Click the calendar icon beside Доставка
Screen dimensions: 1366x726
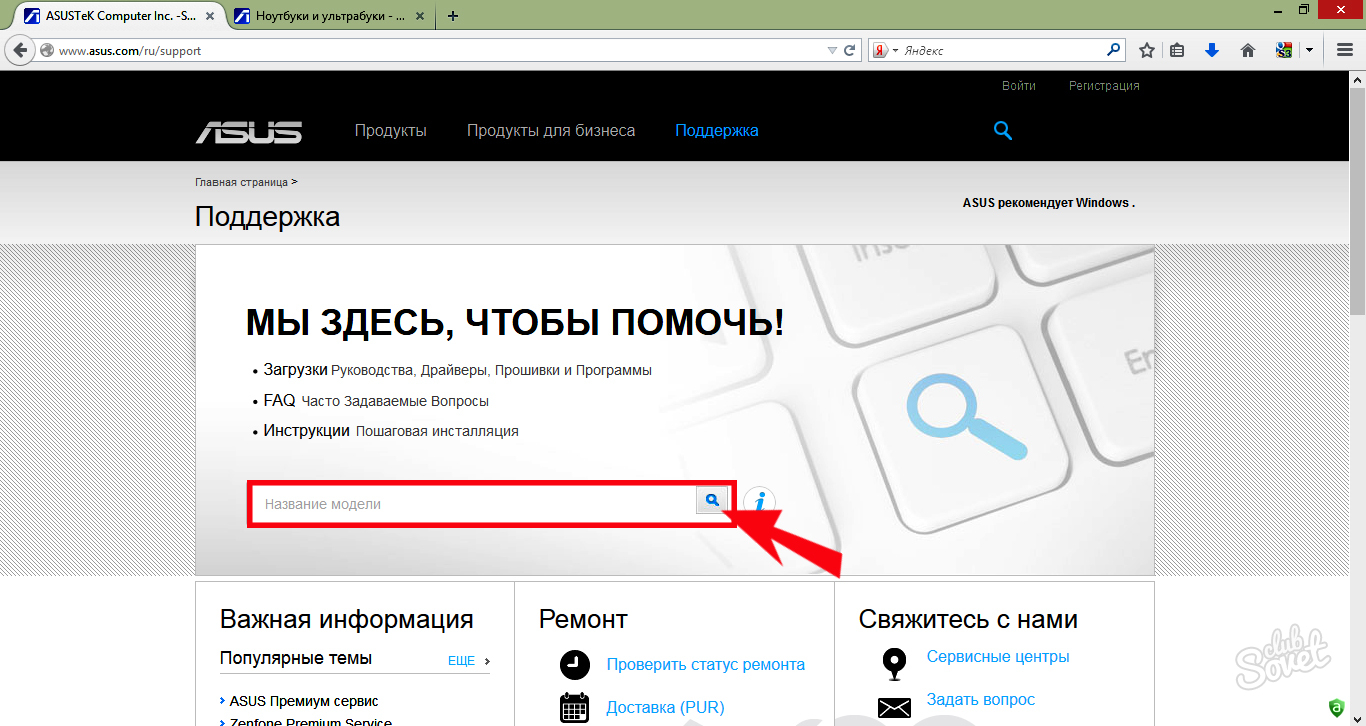[575, 708]
